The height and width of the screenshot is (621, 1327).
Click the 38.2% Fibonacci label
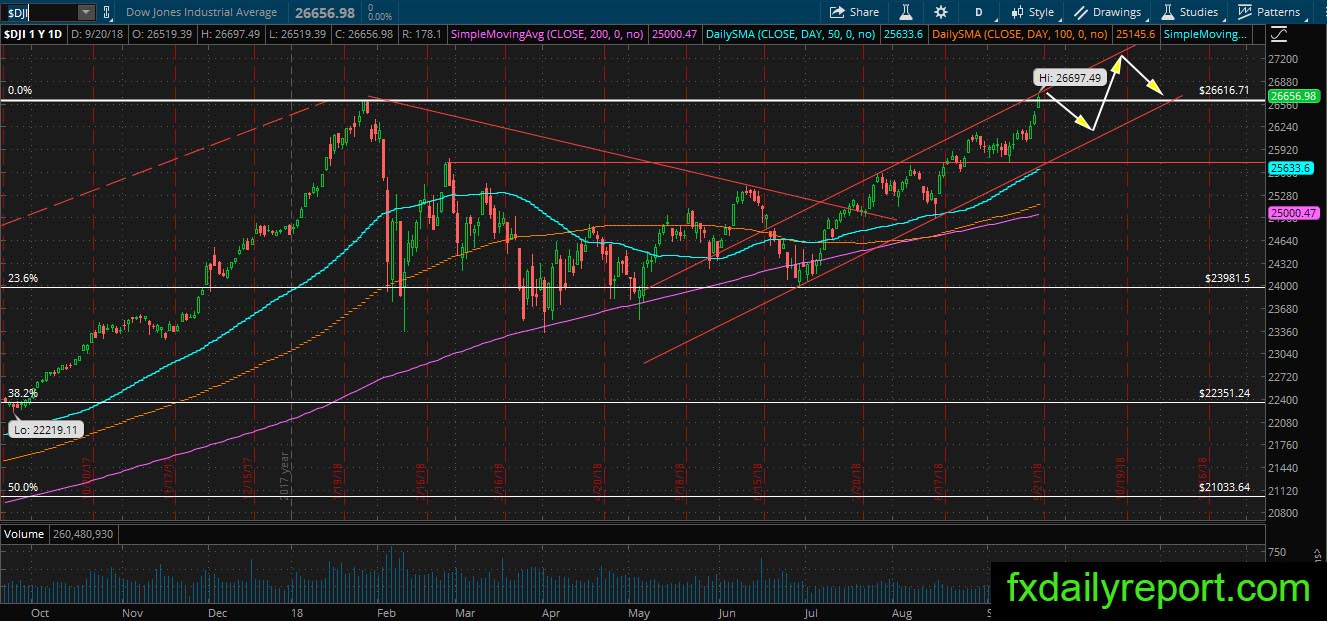pyautogui.click(x=23, y=393)
